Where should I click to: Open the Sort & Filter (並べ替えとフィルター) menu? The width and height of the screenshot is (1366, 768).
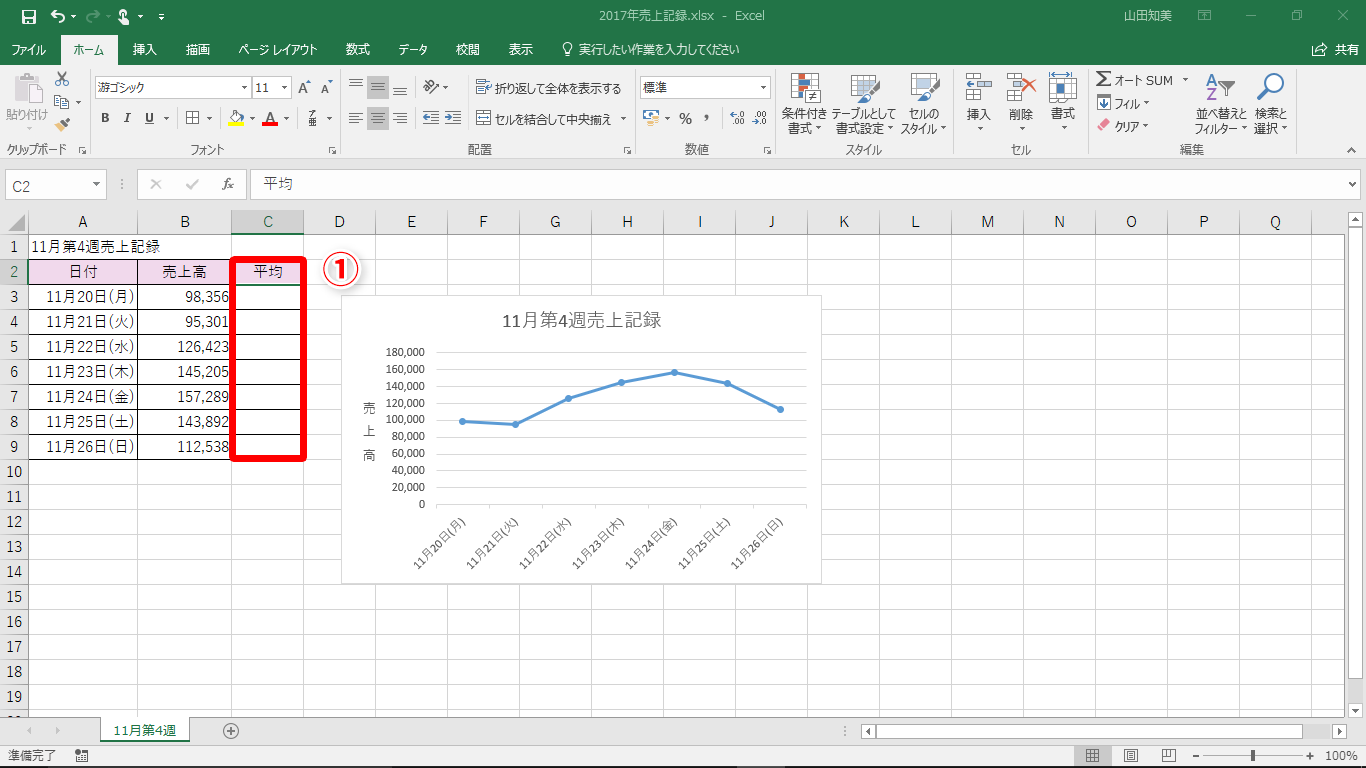[1221, 103]
